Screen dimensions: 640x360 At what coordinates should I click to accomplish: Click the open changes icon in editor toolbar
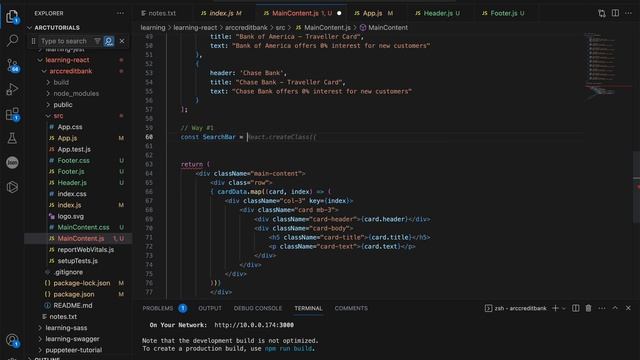(x=602, y=13)
